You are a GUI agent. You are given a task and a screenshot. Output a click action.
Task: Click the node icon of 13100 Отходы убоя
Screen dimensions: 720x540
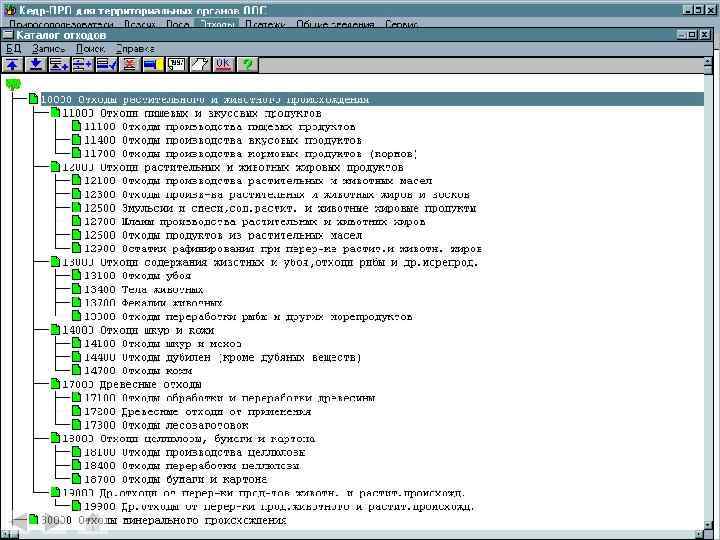77,276
